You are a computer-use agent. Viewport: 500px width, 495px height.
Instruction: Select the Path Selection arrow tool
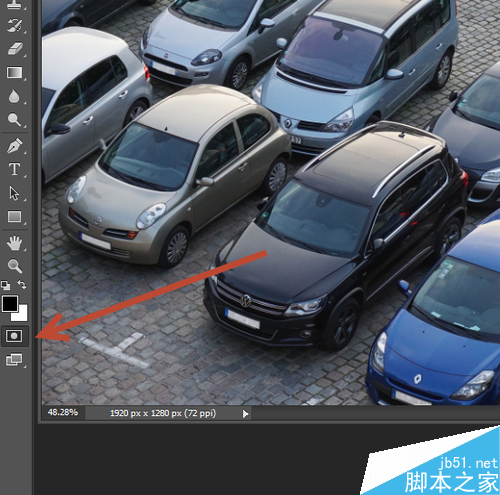[14, 193]
